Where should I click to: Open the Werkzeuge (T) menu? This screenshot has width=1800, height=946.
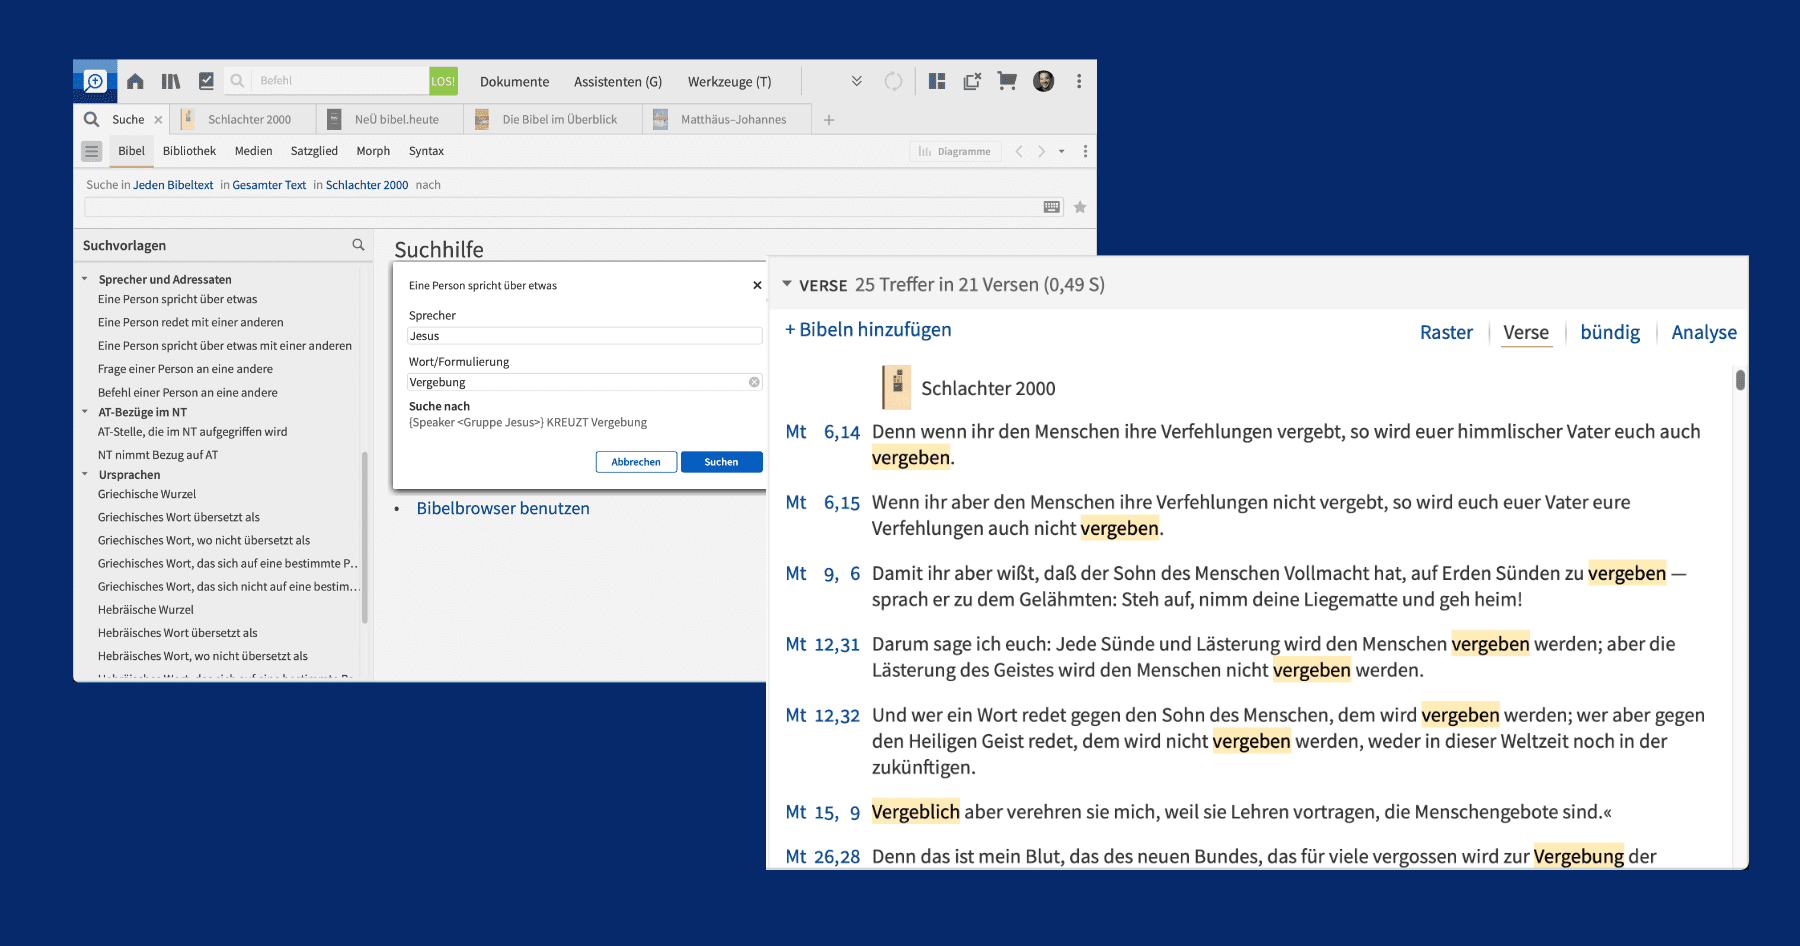click(x=729, y=82)
